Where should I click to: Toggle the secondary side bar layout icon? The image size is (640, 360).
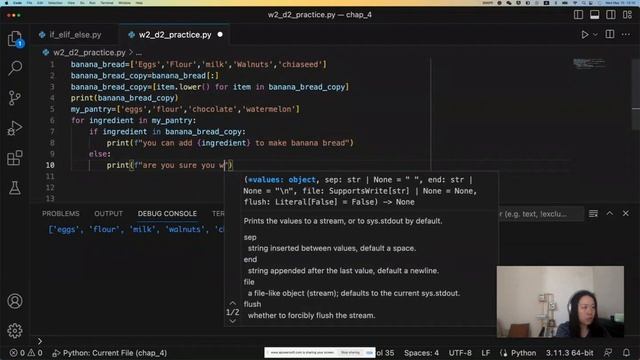[x=611, y=15]
